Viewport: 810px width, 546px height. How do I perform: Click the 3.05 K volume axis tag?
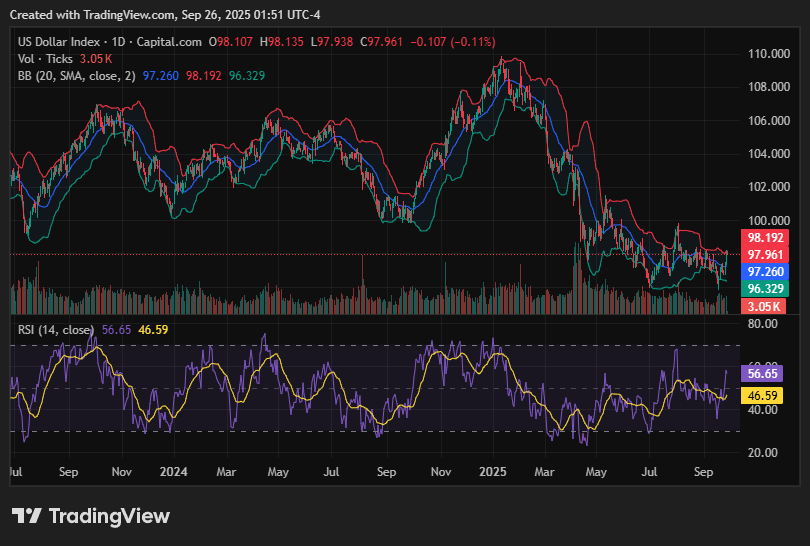pyautogui.click(x=764, y=306)
